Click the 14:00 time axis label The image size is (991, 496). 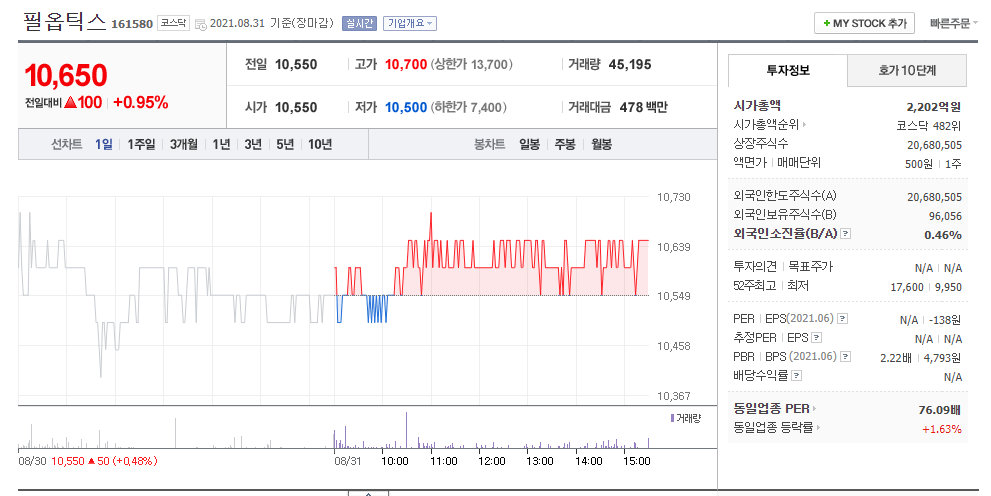(x=588, y=461)
